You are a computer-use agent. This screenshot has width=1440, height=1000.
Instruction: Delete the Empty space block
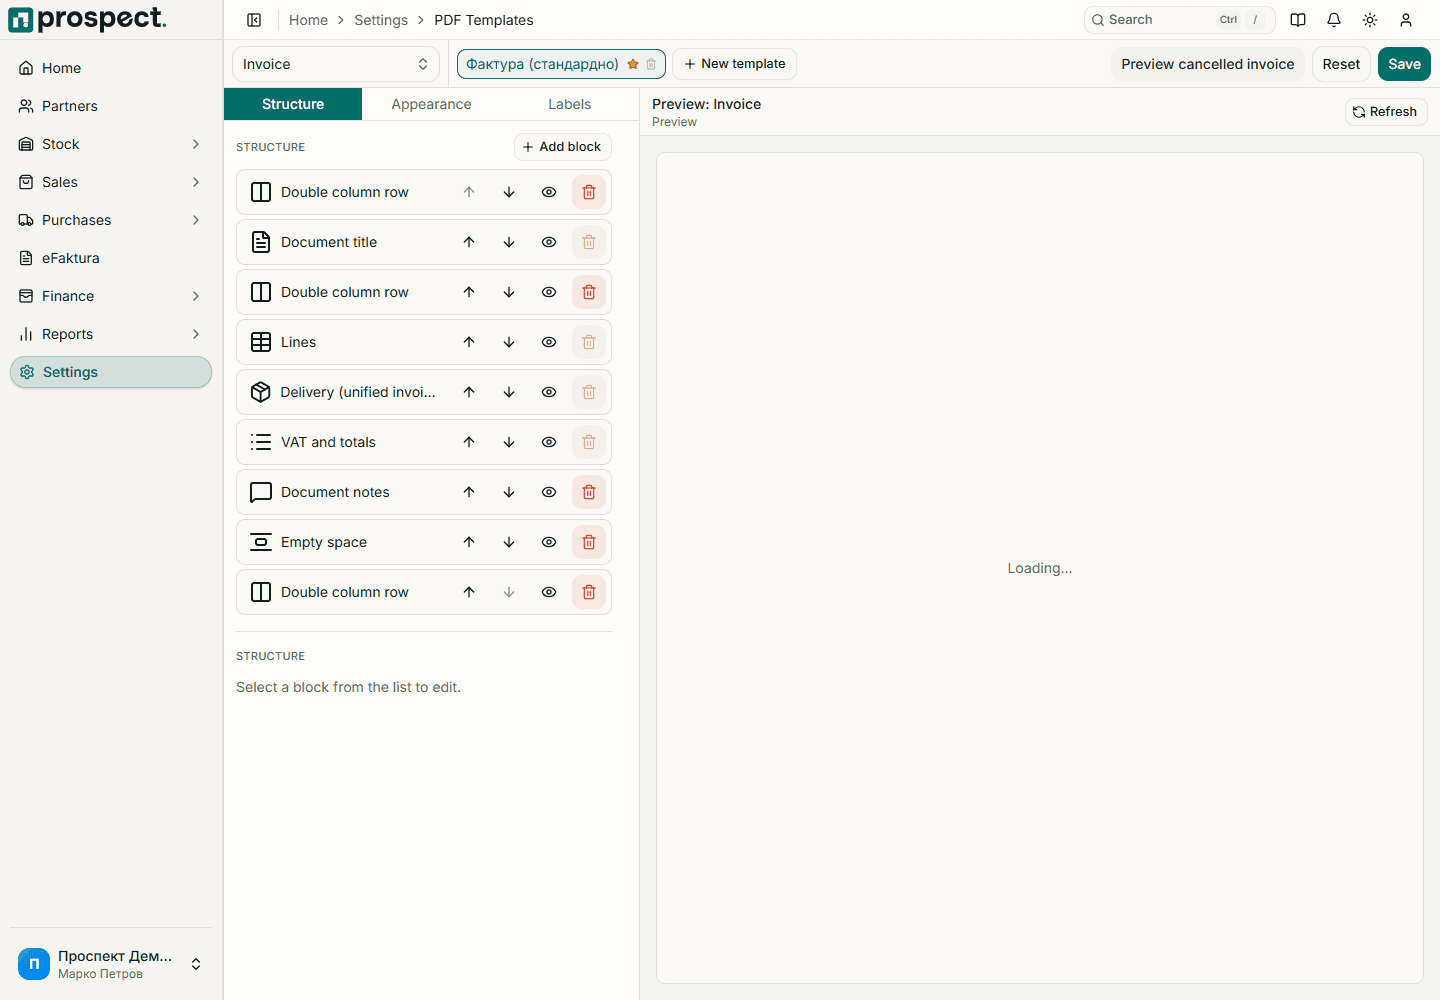pyautogui.click(x=589, y=542)
